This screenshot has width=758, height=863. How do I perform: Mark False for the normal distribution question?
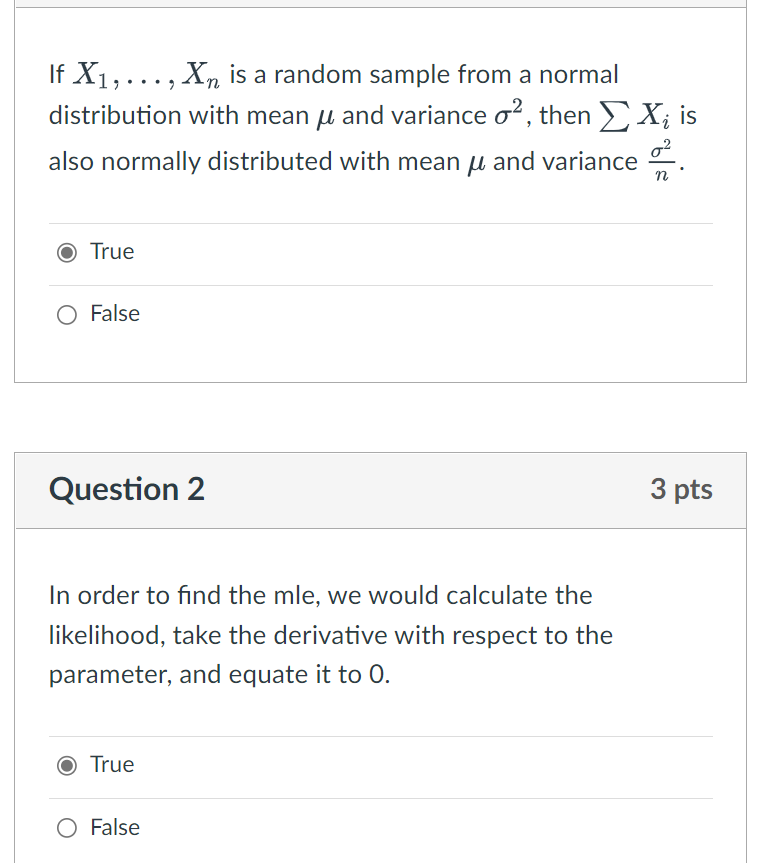point(66,314)
